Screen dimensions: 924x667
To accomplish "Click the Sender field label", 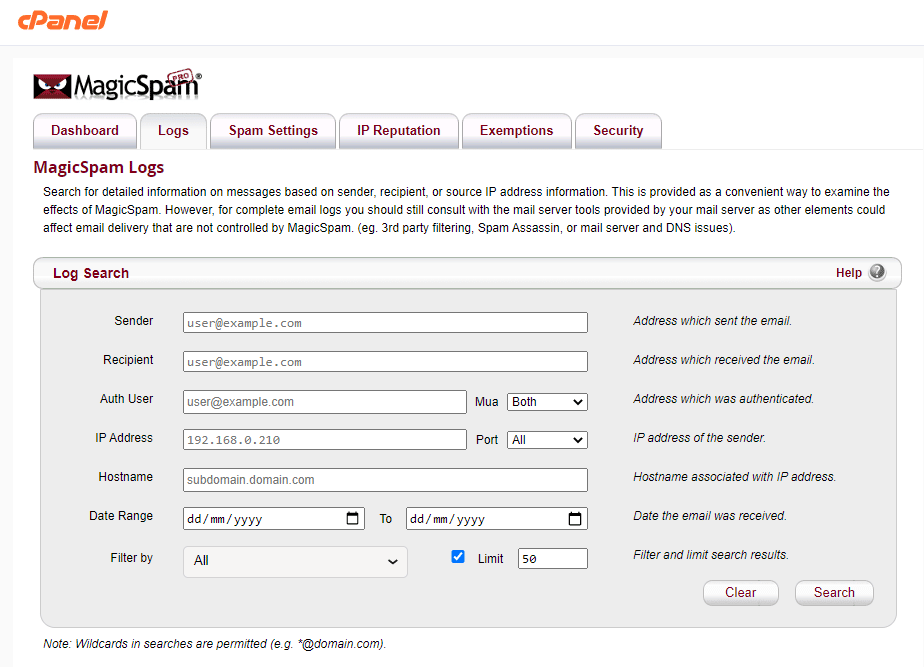I will tap(134, 321).
